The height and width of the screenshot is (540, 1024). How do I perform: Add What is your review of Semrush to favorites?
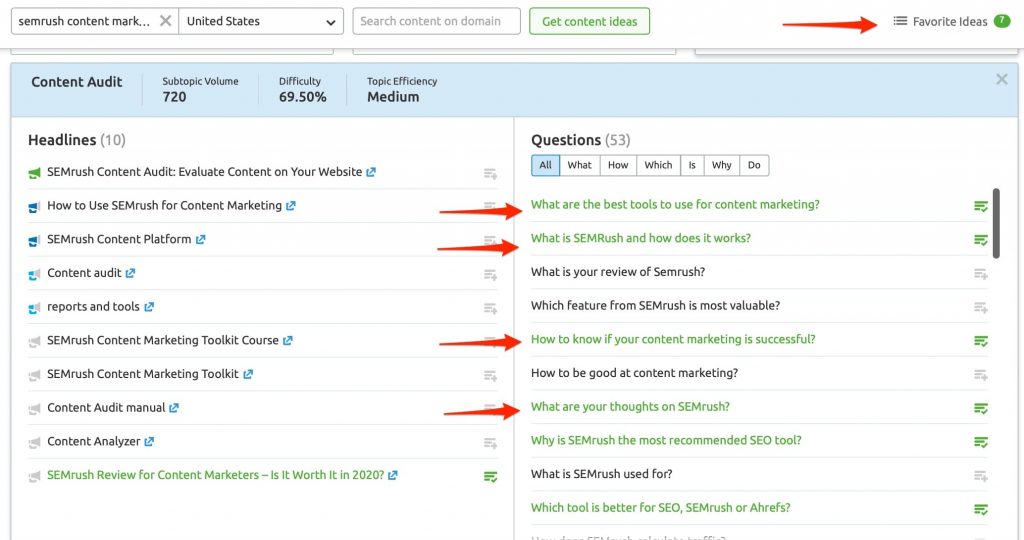[x=981, y=274]
